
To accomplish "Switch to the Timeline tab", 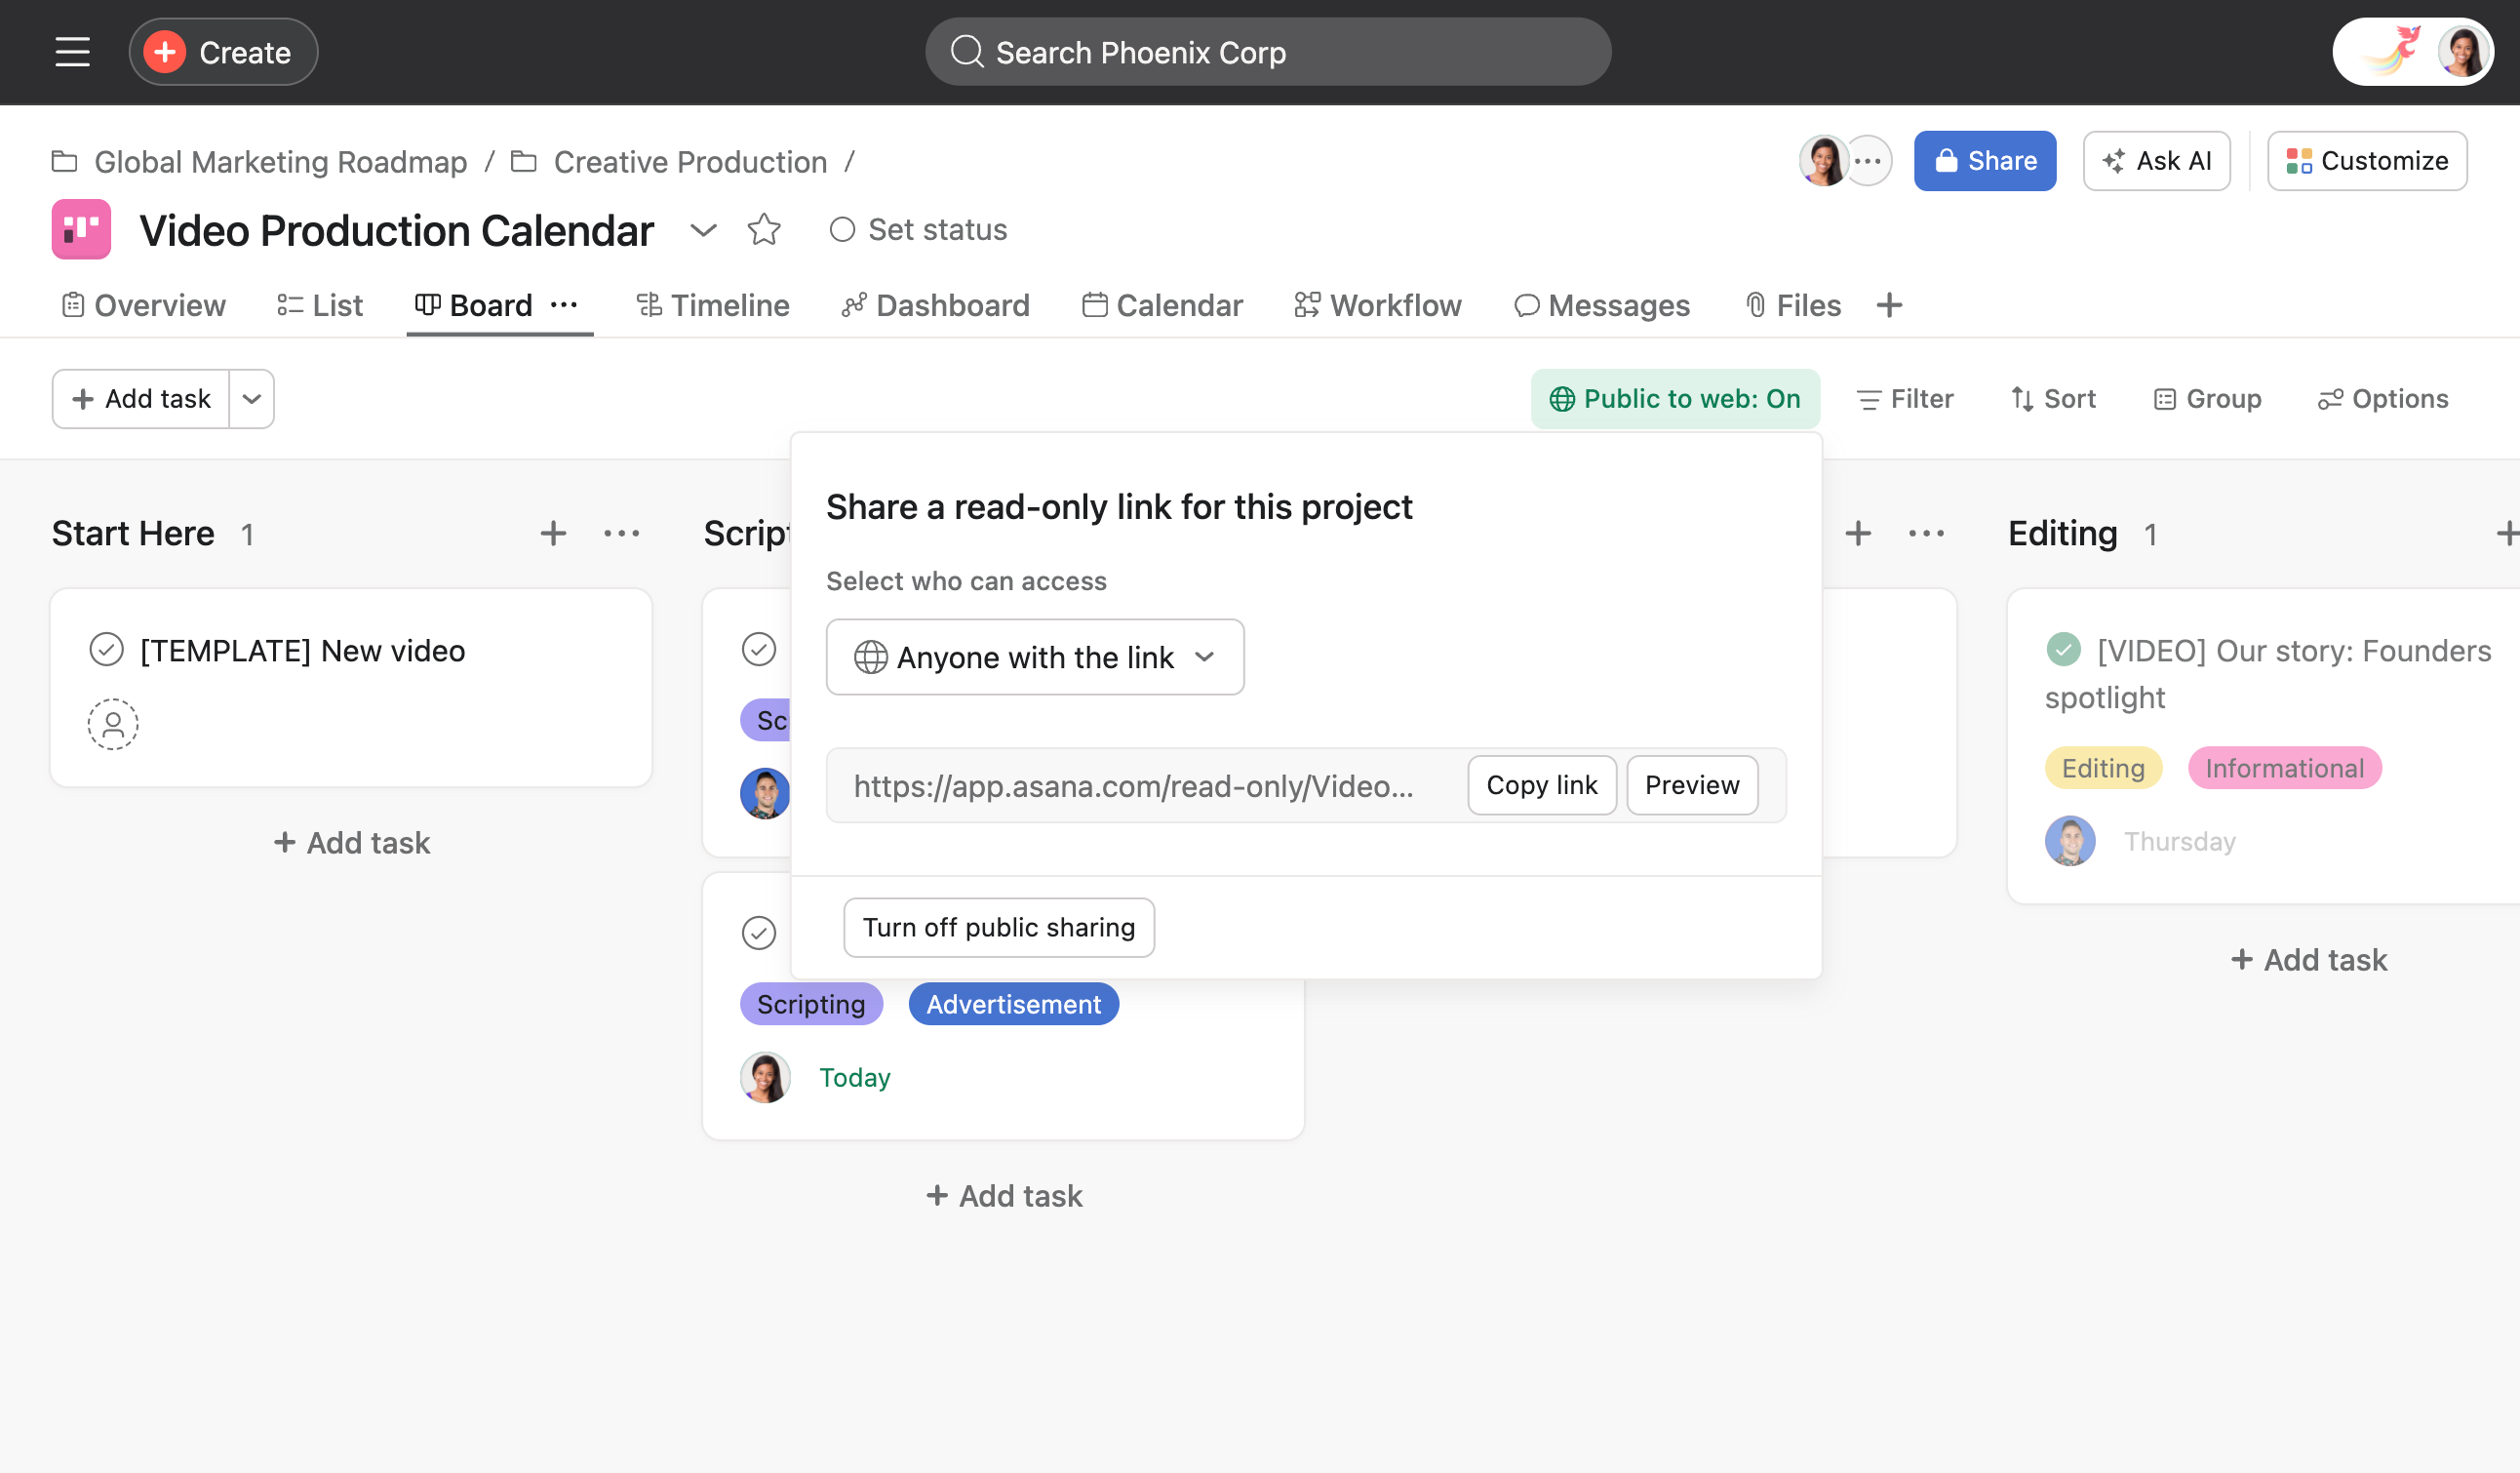I will [713, 305].
